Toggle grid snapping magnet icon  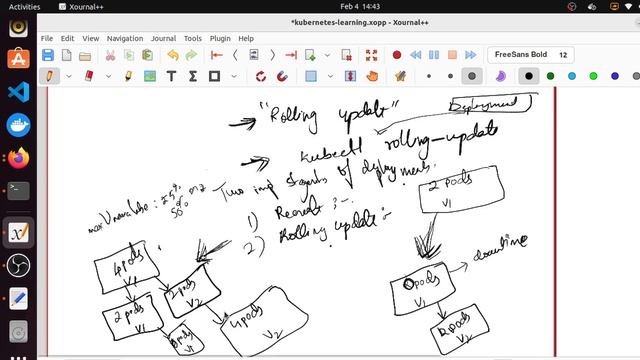[282, 76]
